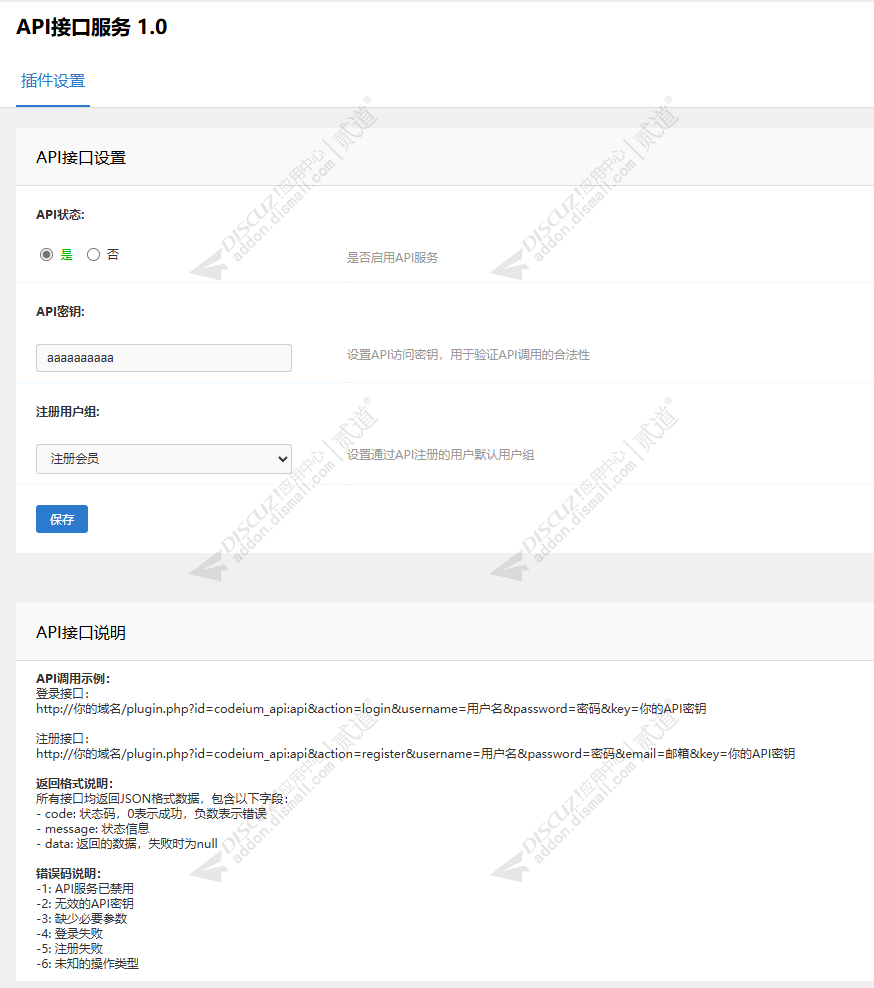Click the API接口服务 1.0 page title
Viewport: 874px width, 988px height.
coord(92,27)
